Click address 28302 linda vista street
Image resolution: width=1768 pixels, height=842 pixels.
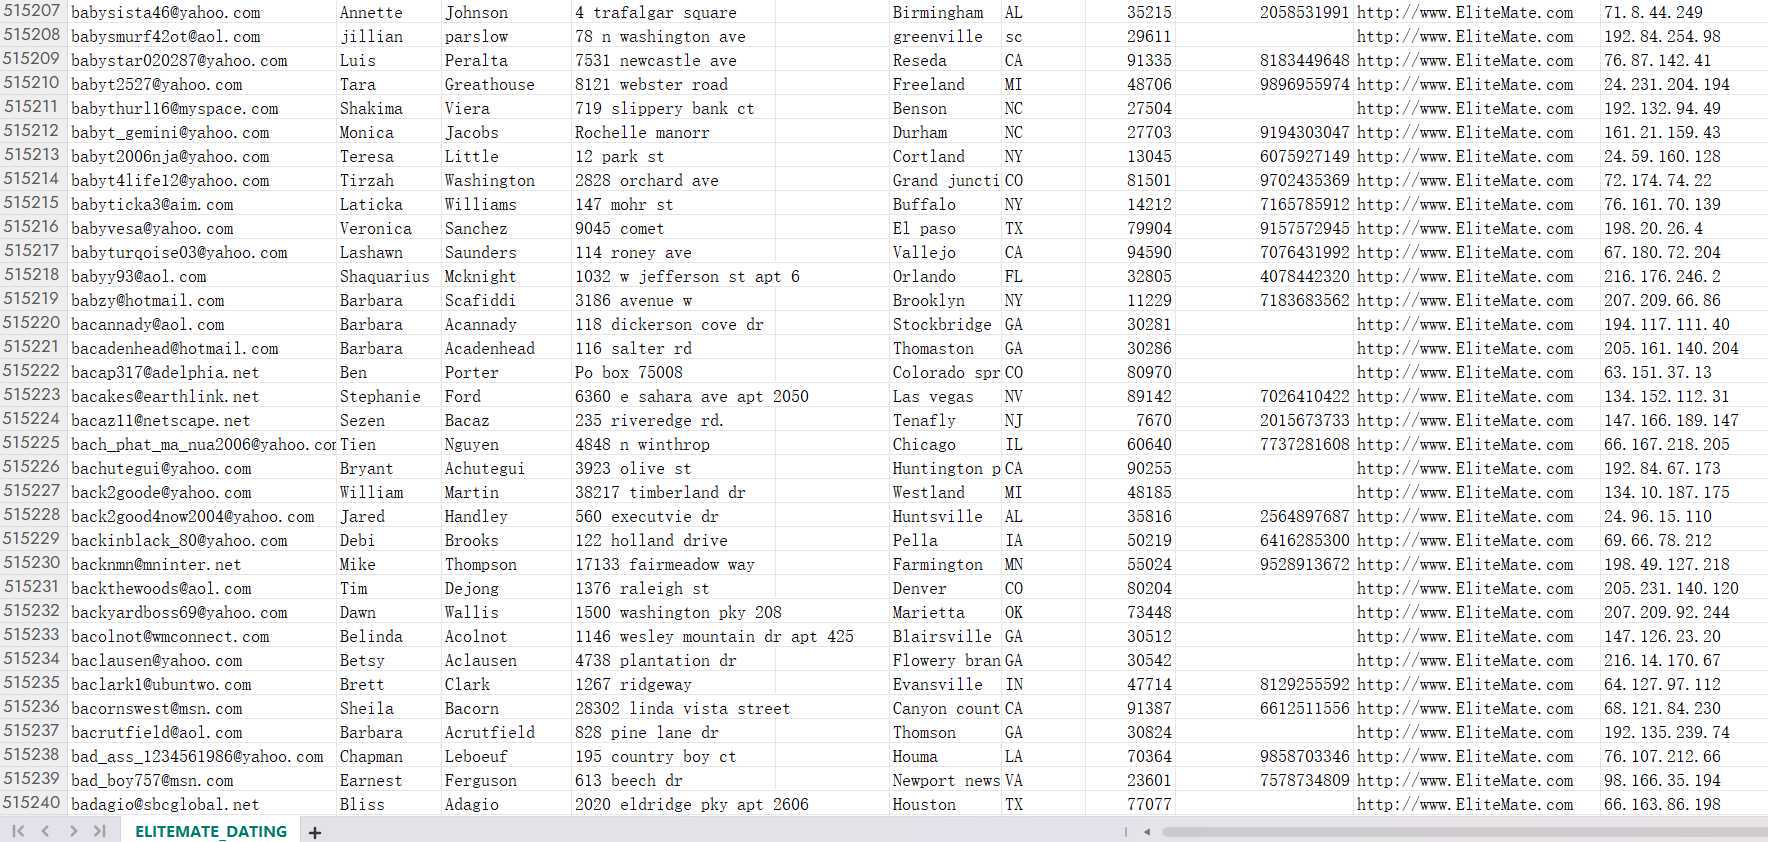[683, 709]
